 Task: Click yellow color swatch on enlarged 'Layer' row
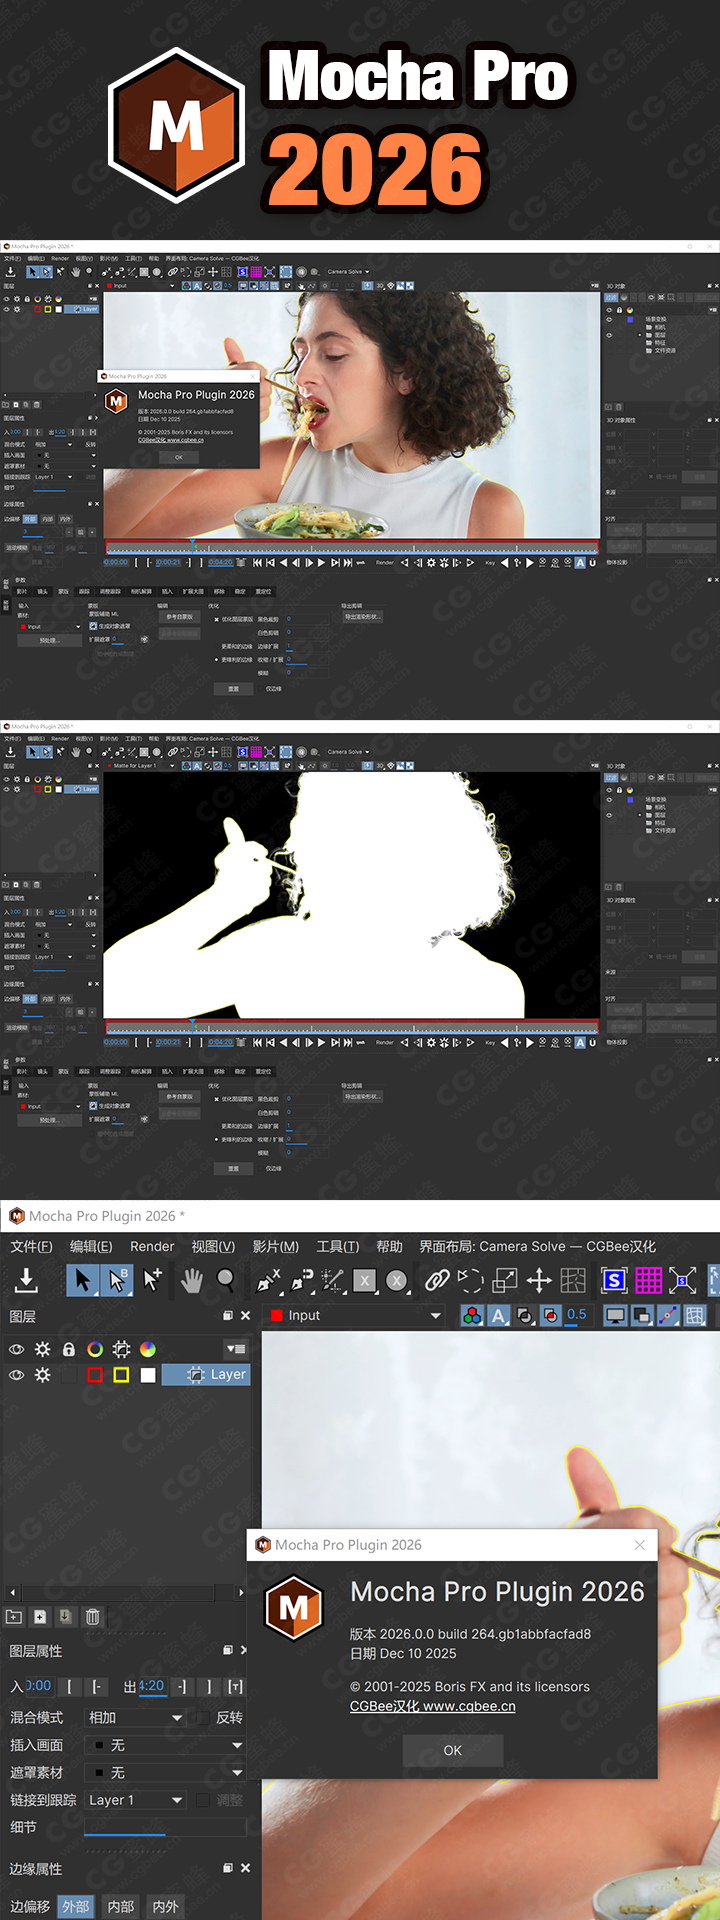tap(121, 1375)
